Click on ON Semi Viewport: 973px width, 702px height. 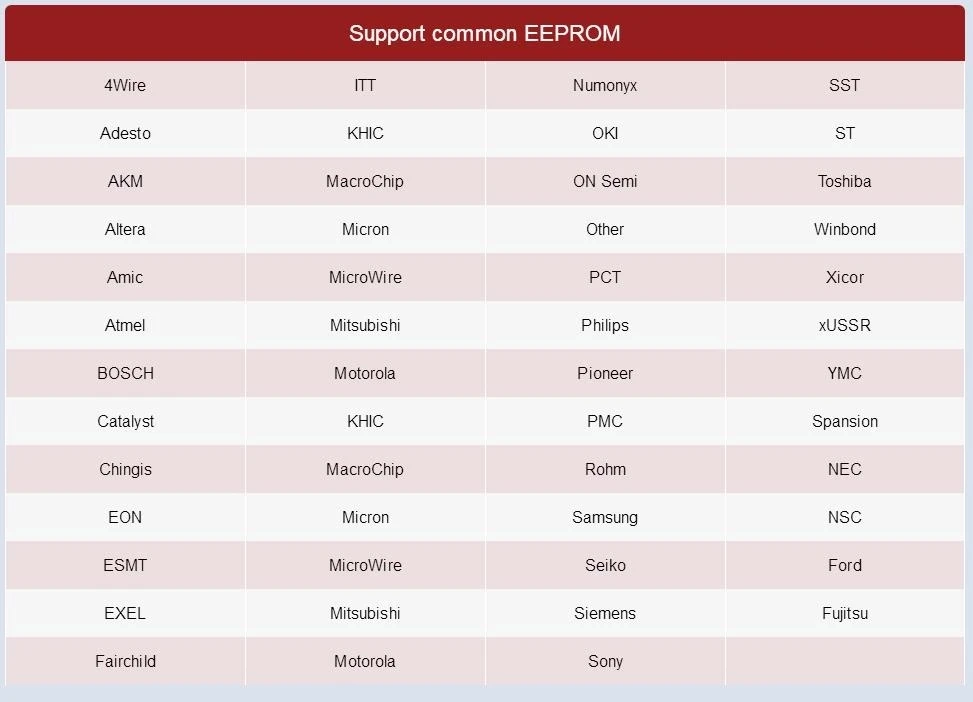[x=605, y=181]
